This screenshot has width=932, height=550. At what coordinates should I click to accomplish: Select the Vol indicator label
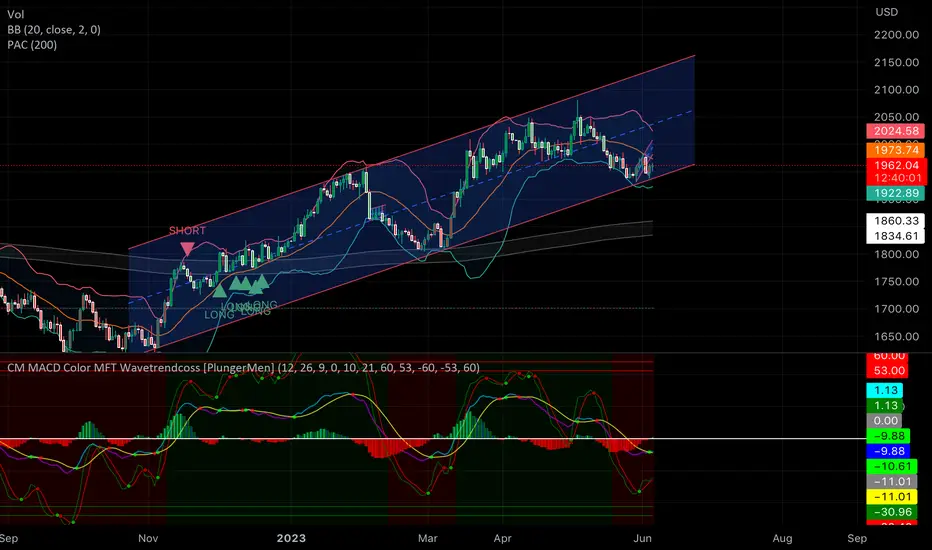[15, 14]
